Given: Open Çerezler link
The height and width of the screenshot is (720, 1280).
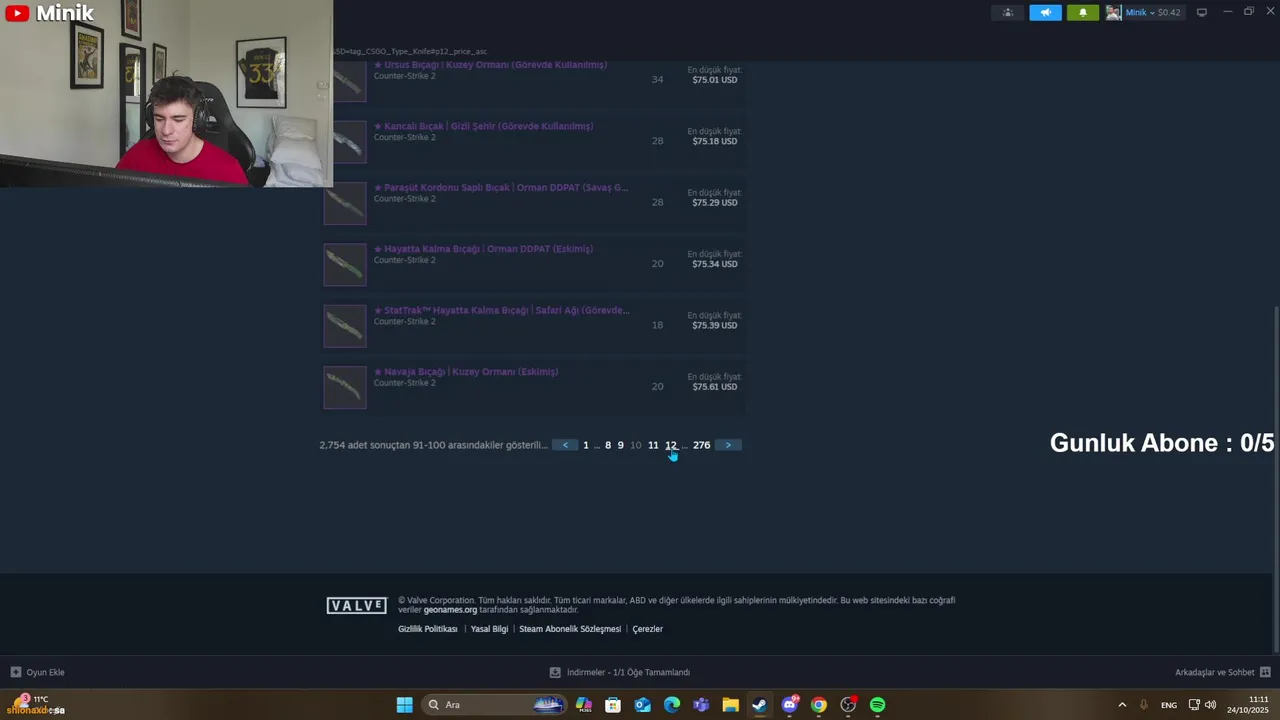Looking at the screenshot, I should [648, 629].
